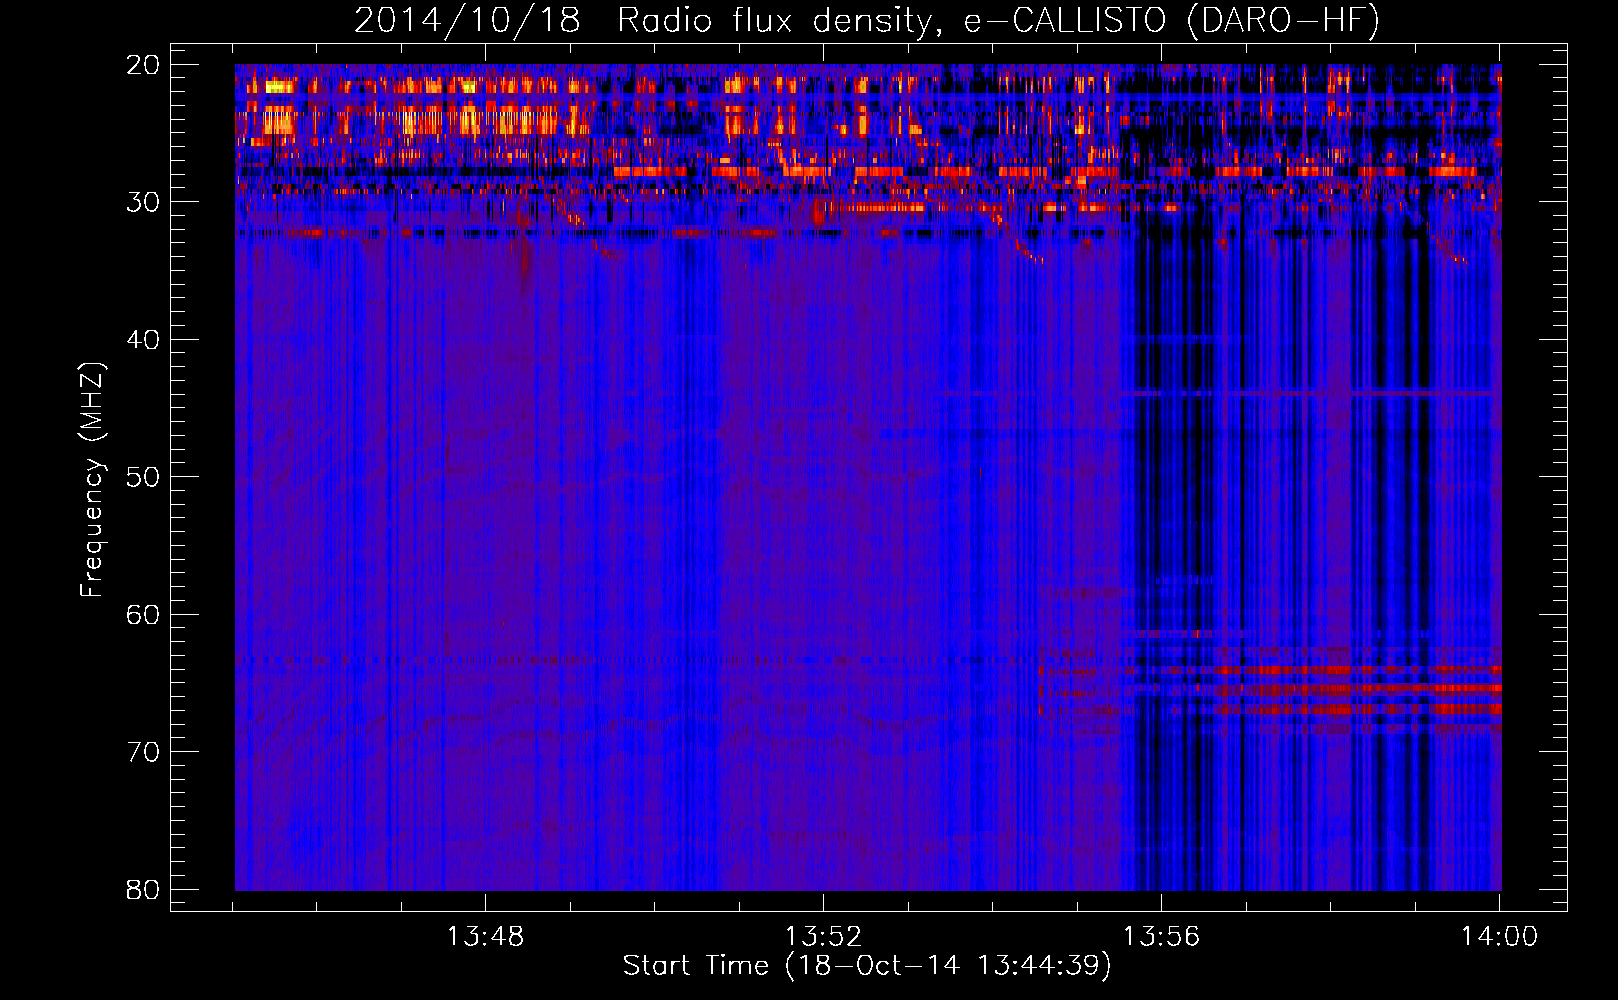Click the frequency tick label '50'

click(x=143, y=477)
